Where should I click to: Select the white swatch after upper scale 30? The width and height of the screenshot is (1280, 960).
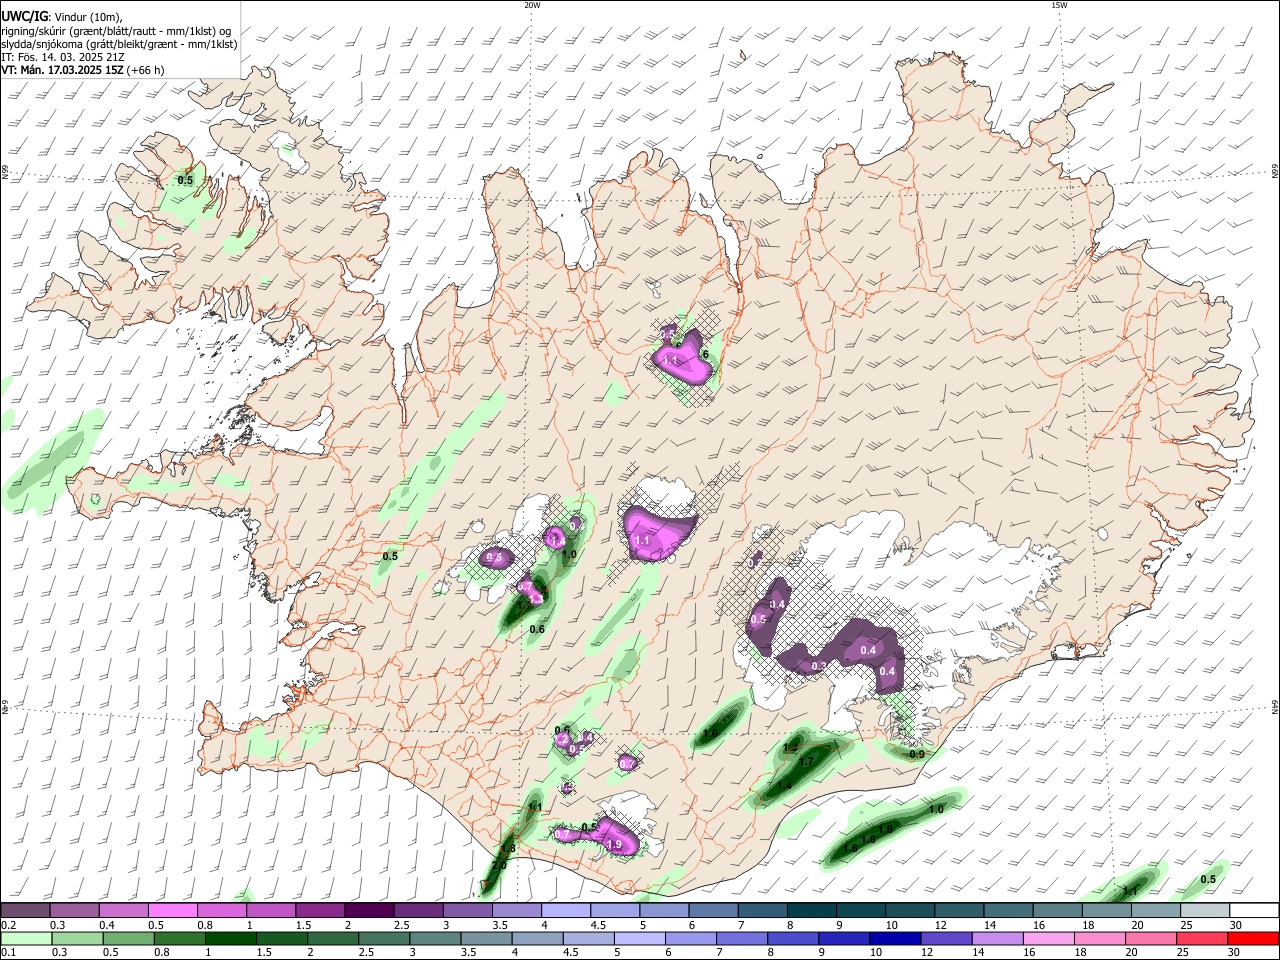coord(1252,911)
